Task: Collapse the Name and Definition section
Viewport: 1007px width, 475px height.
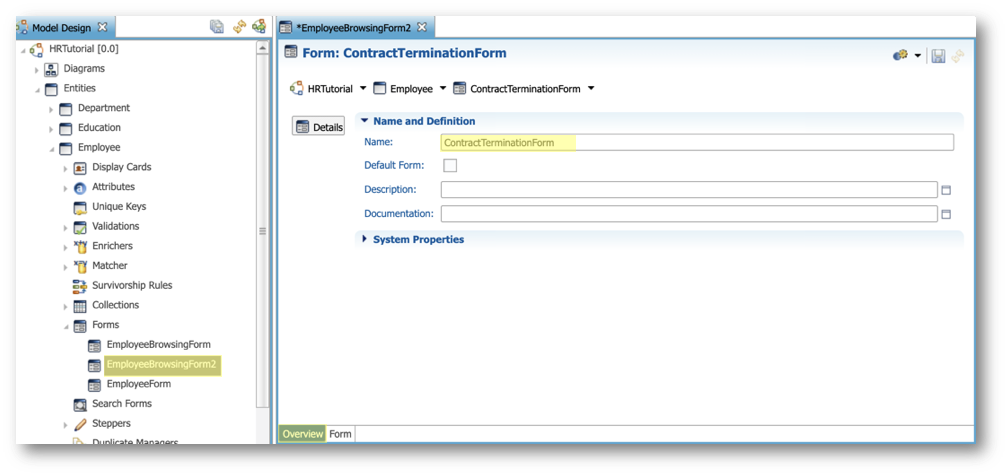Action: (x=365, y=121)
